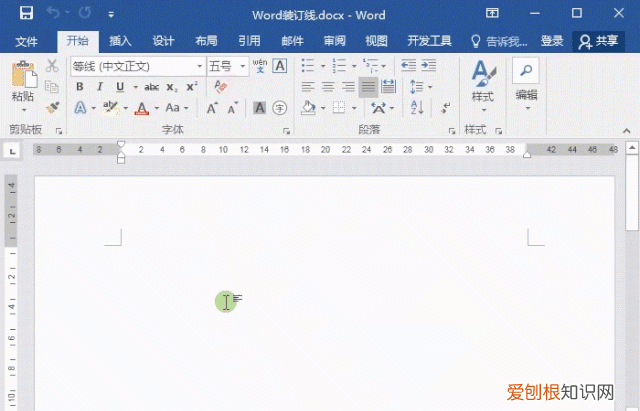Click the 告诉我 search box
The image size is (640, 411).
(499, 41)
